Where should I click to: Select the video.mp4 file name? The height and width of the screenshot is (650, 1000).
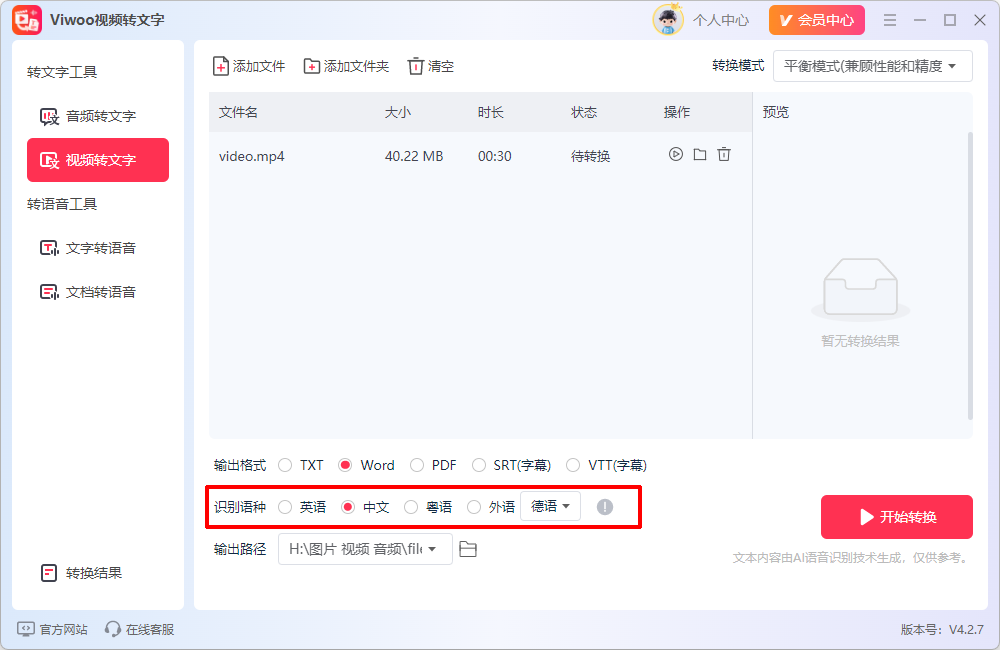coord(251,156)
